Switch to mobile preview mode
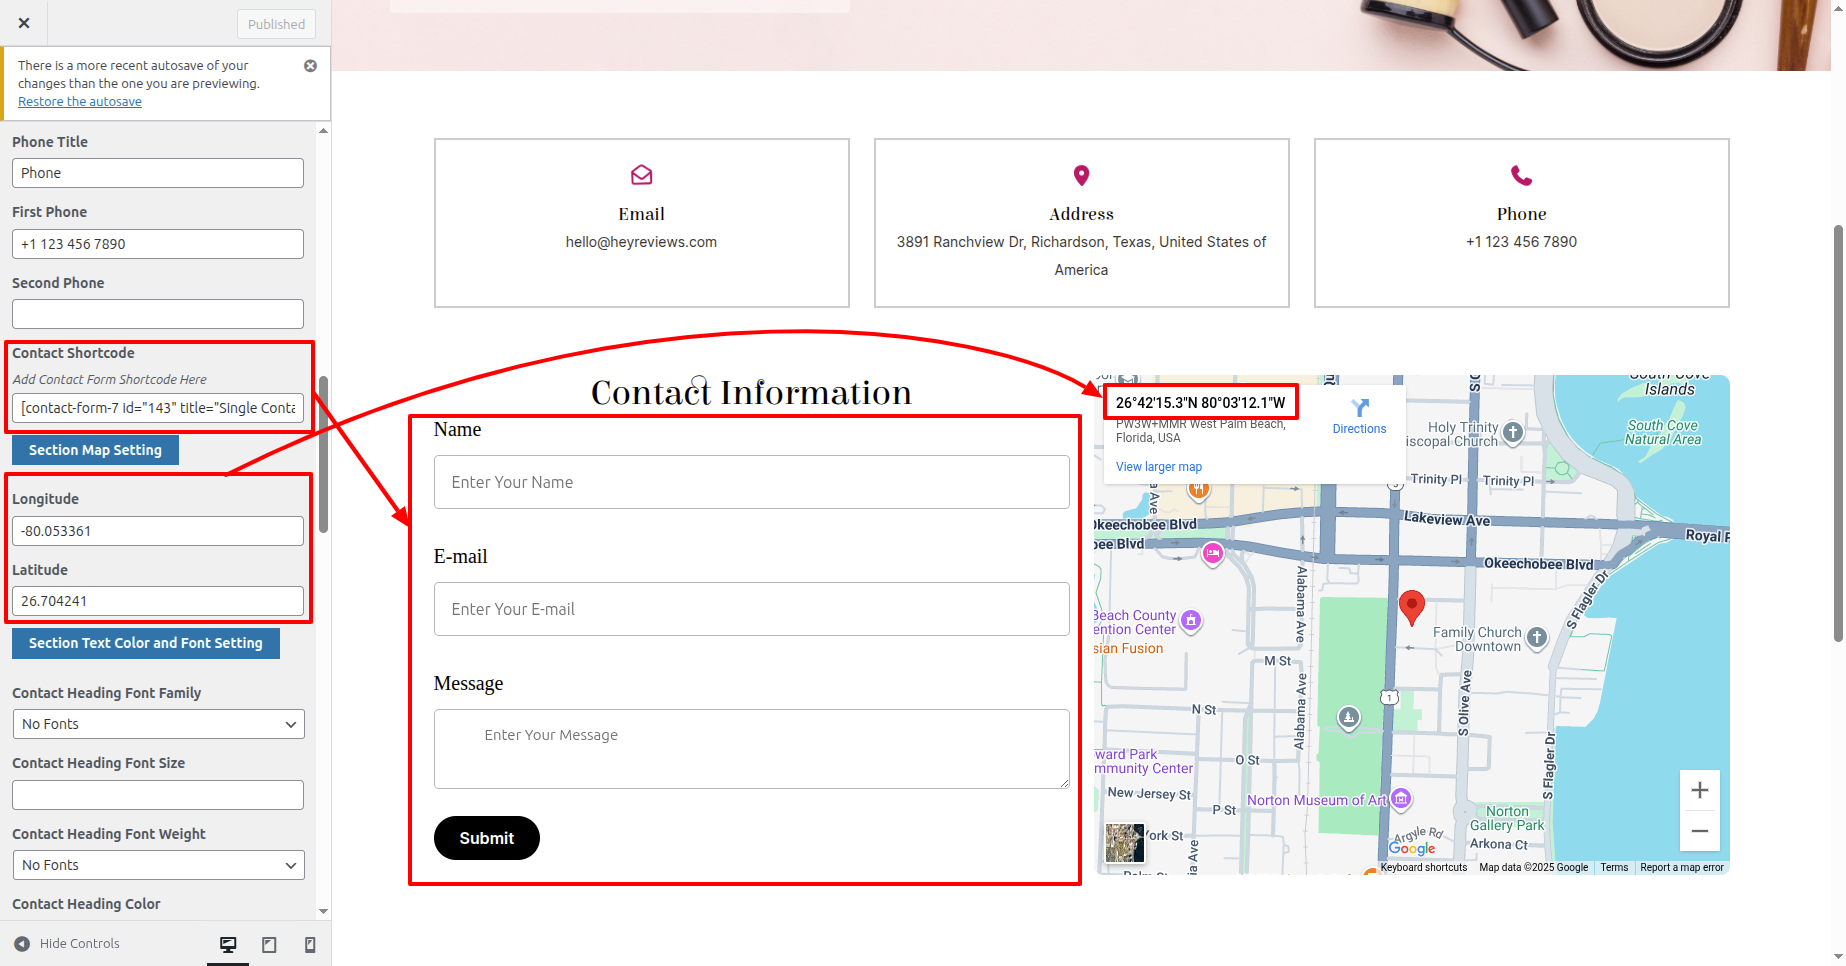 click(x=310, y=945)
